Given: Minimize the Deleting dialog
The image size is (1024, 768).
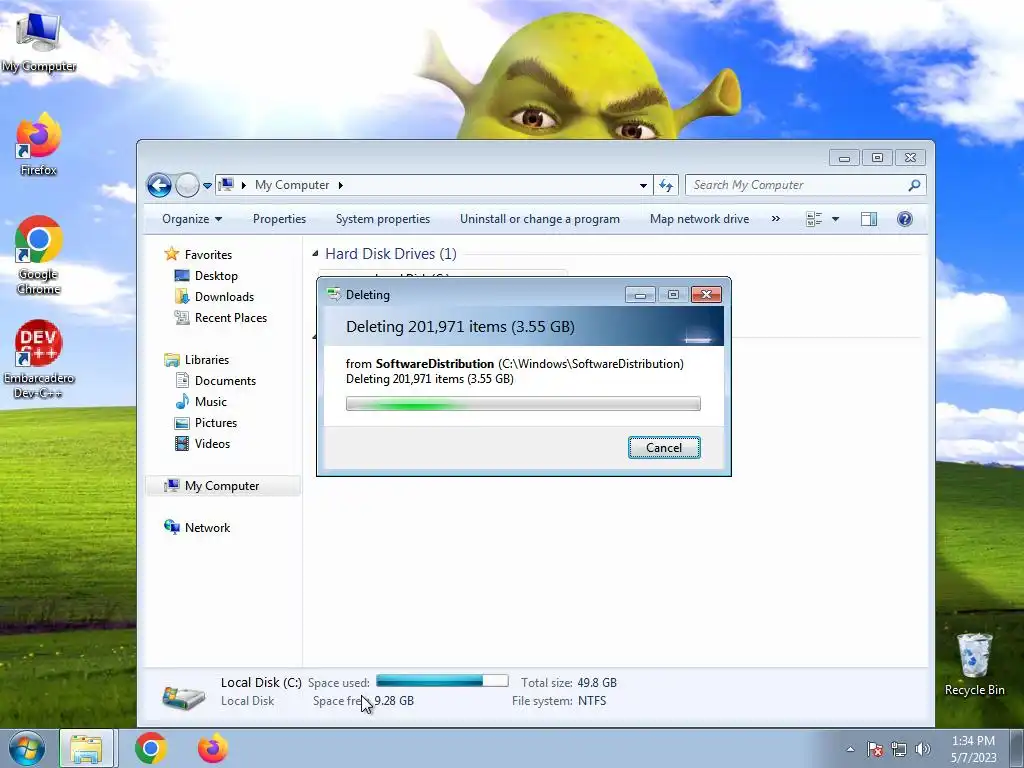Looking at the screenshot, I should pyautogui.click(x=640, y=295).
